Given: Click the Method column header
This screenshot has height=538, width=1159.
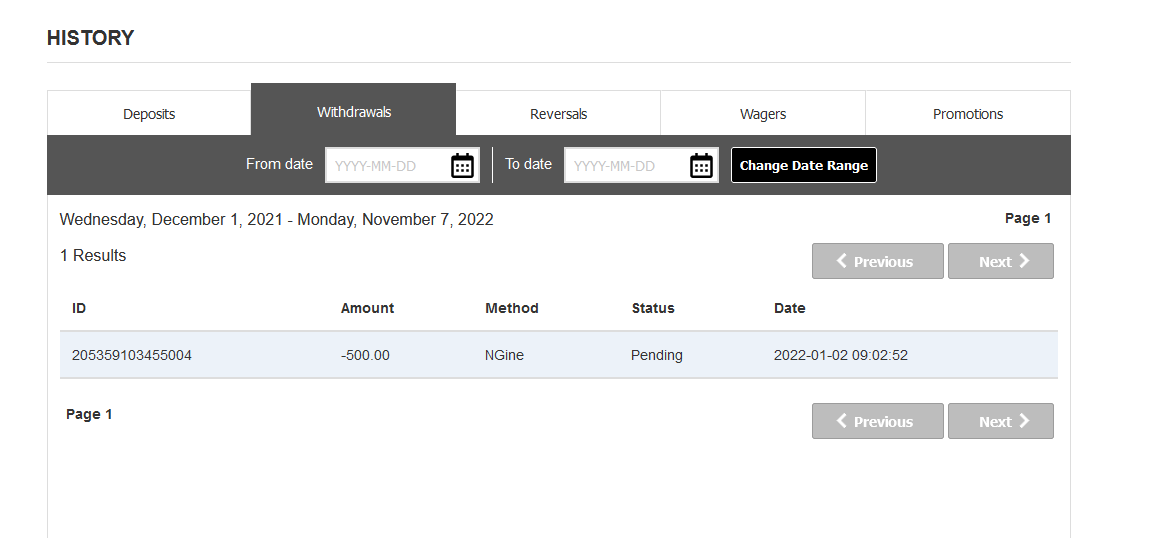Looking at the screenshot, I should pos(512,308).
